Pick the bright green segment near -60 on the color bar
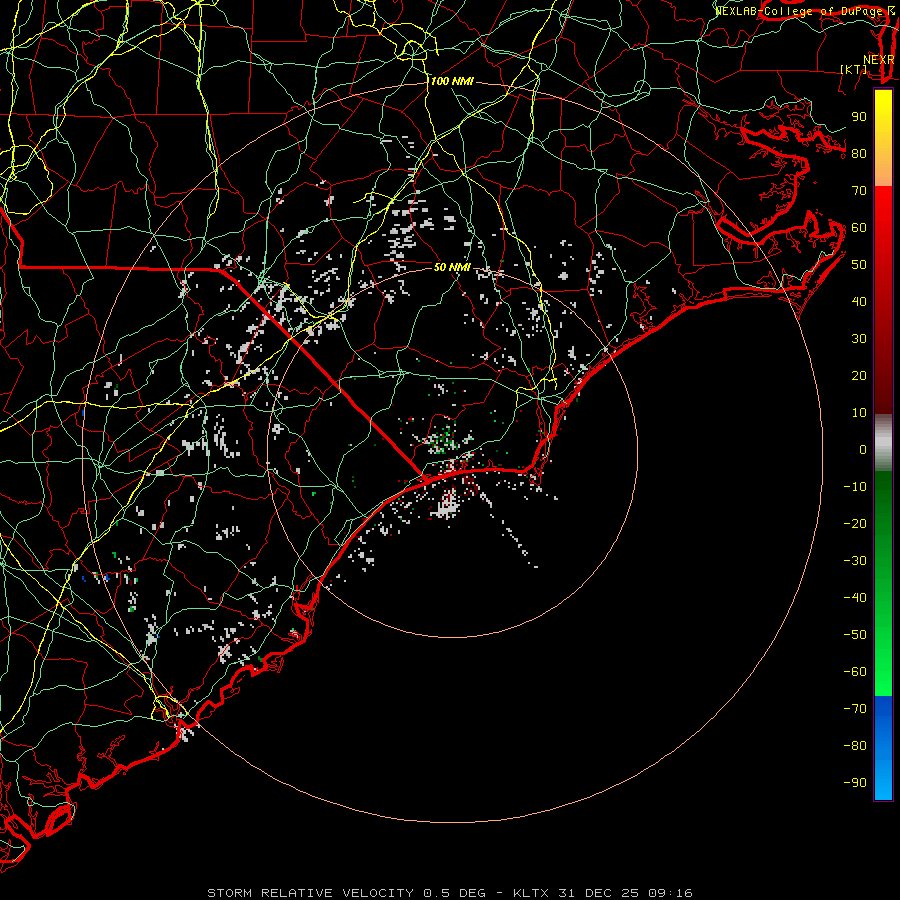900x900 pixels. pos(883,672)
